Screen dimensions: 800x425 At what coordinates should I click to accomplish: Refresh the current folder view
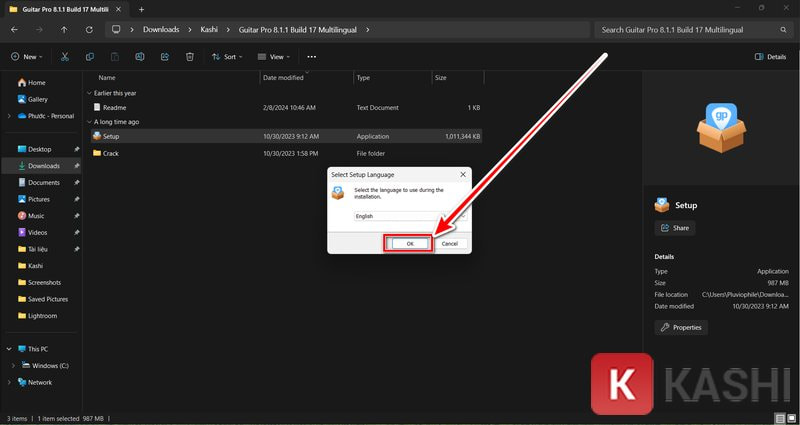pyautogui.click(x=88, y=30)
